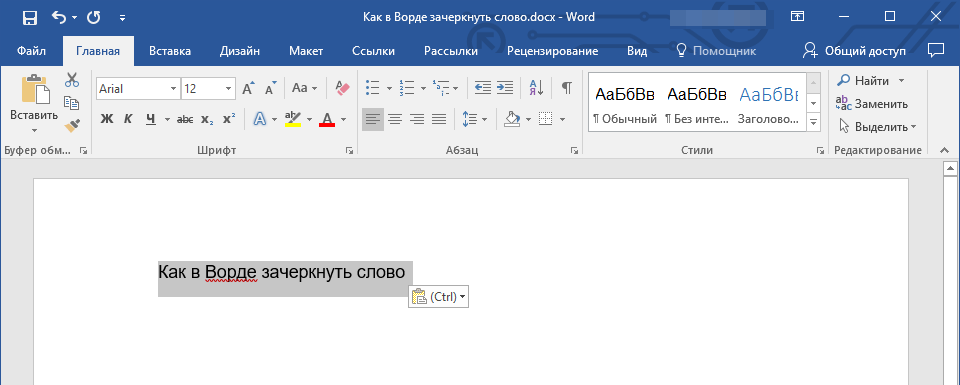Toggle bold formatting (Ж)
The width and height of the screenshot is (960, 385).
coord(107,119)
